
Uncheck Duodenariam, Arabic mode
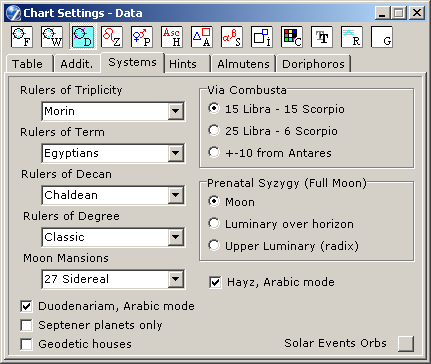click(x=26, y=306)
